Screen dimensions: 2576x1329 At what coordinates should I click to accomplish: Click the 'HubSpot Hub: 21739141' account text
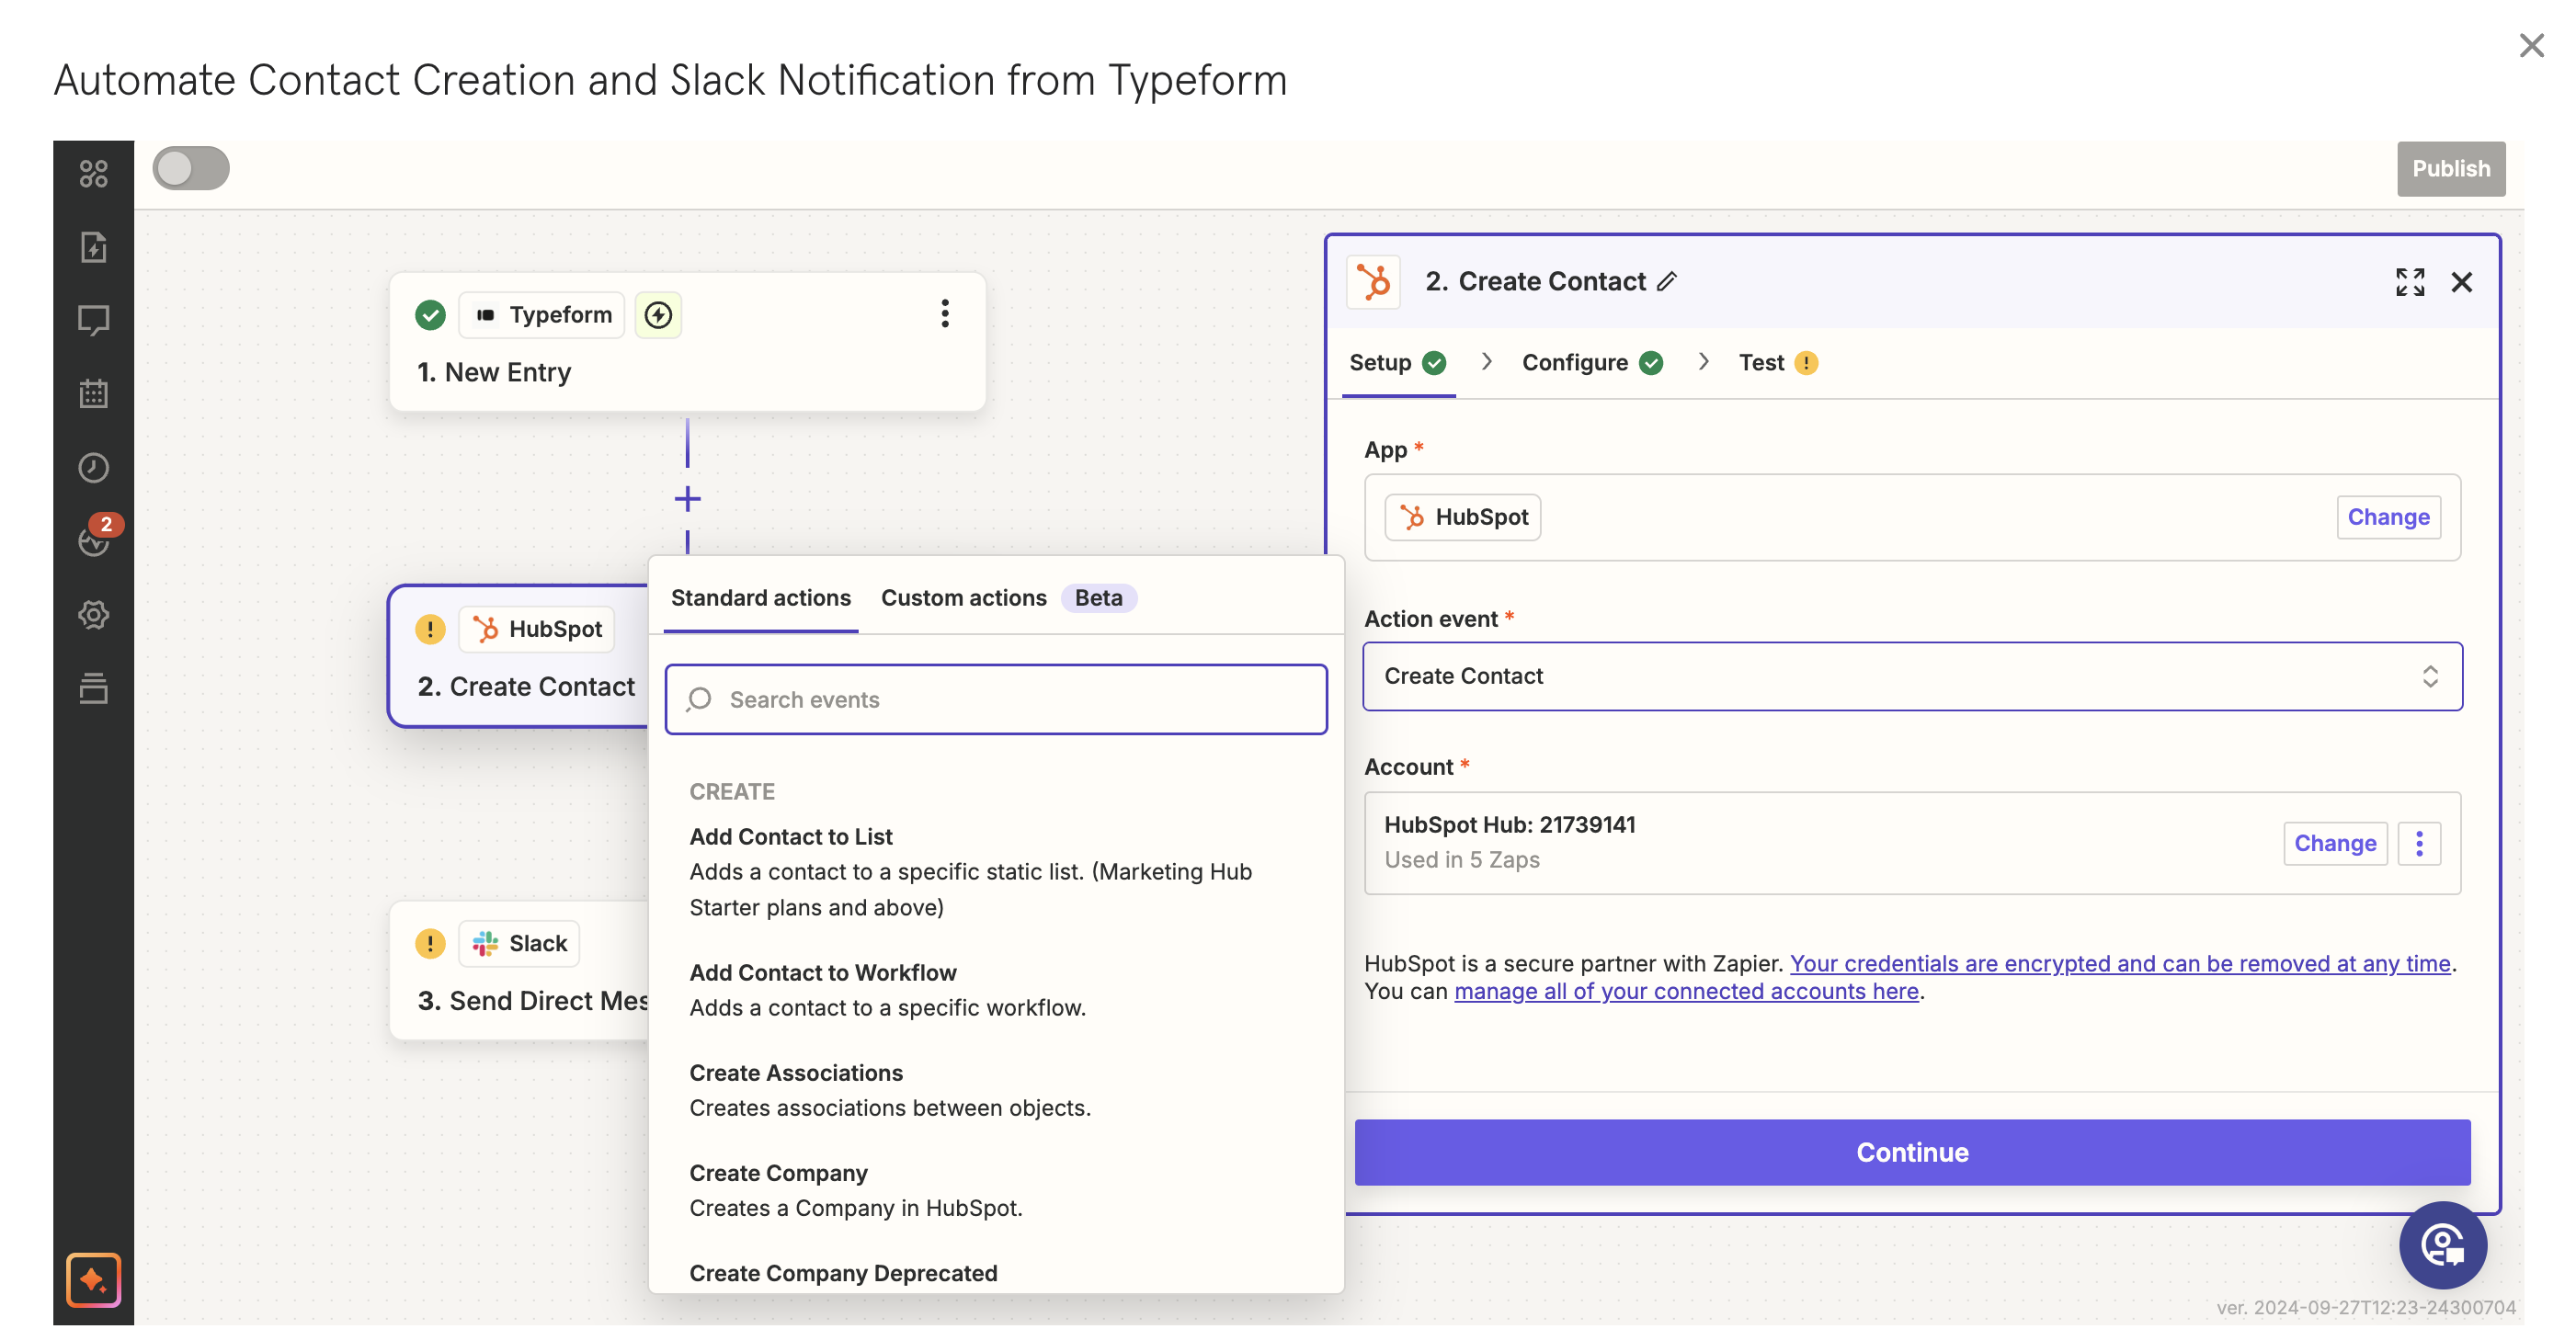pyautogui.click(x=1510, y=826)
